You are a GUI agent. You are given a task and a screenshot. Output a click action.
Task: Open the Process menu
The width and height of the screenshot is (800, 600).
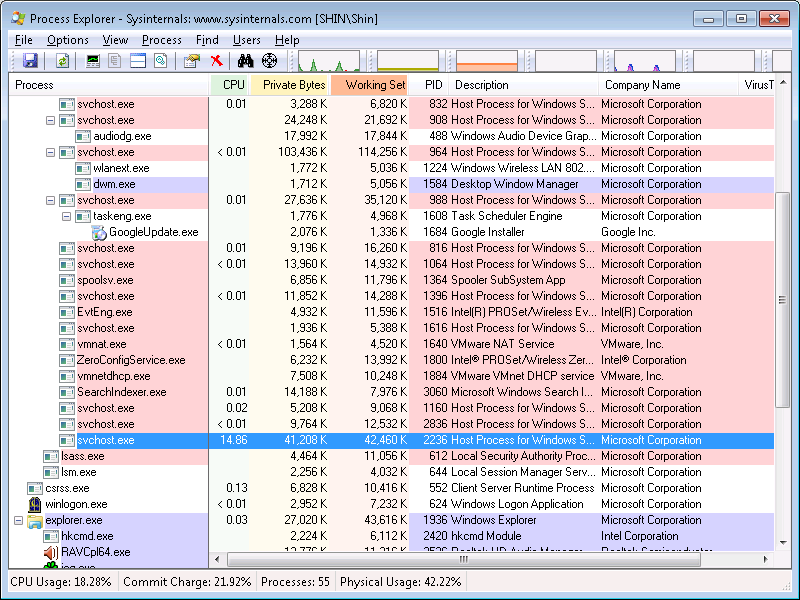point(162,40)
